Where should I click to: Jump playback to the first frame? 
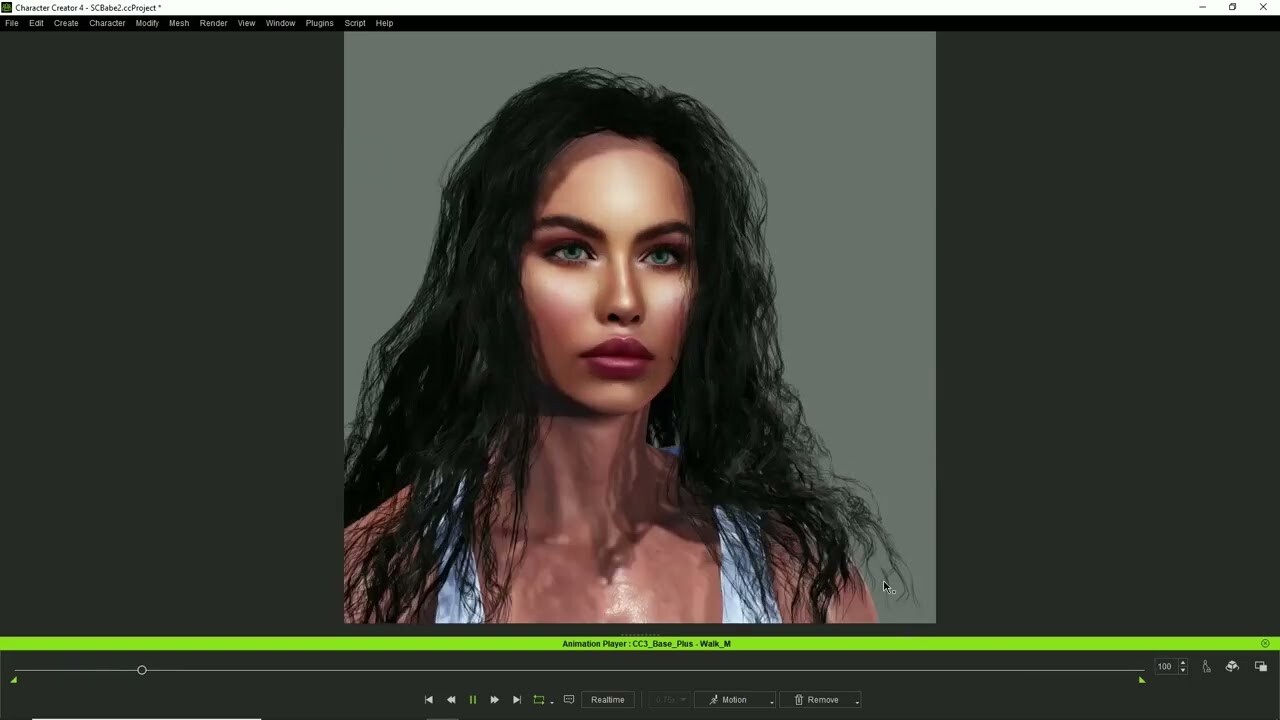coord(427,699)
